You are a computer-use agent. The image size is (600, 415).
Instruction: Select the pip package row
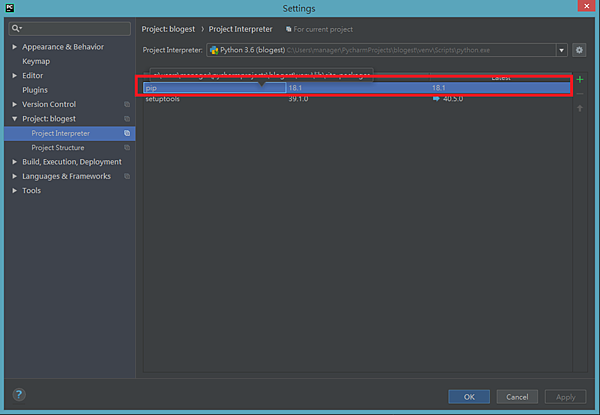(357, 88)
